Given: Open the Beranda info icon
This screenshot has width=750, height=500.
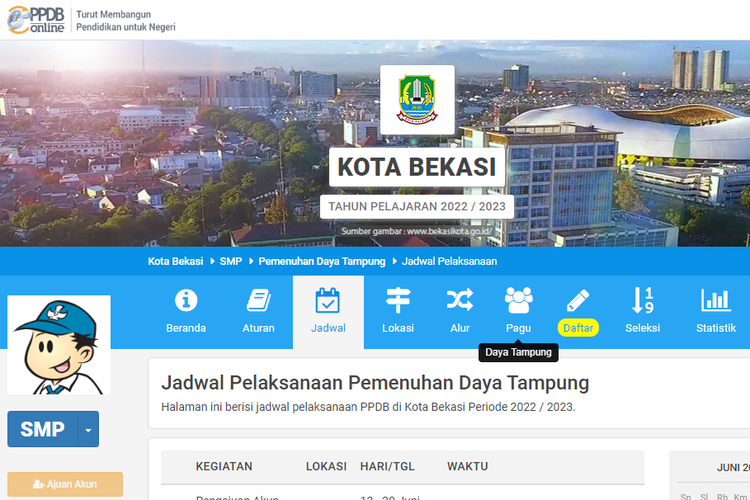Looking at the screenshot, I should (186, 300).
